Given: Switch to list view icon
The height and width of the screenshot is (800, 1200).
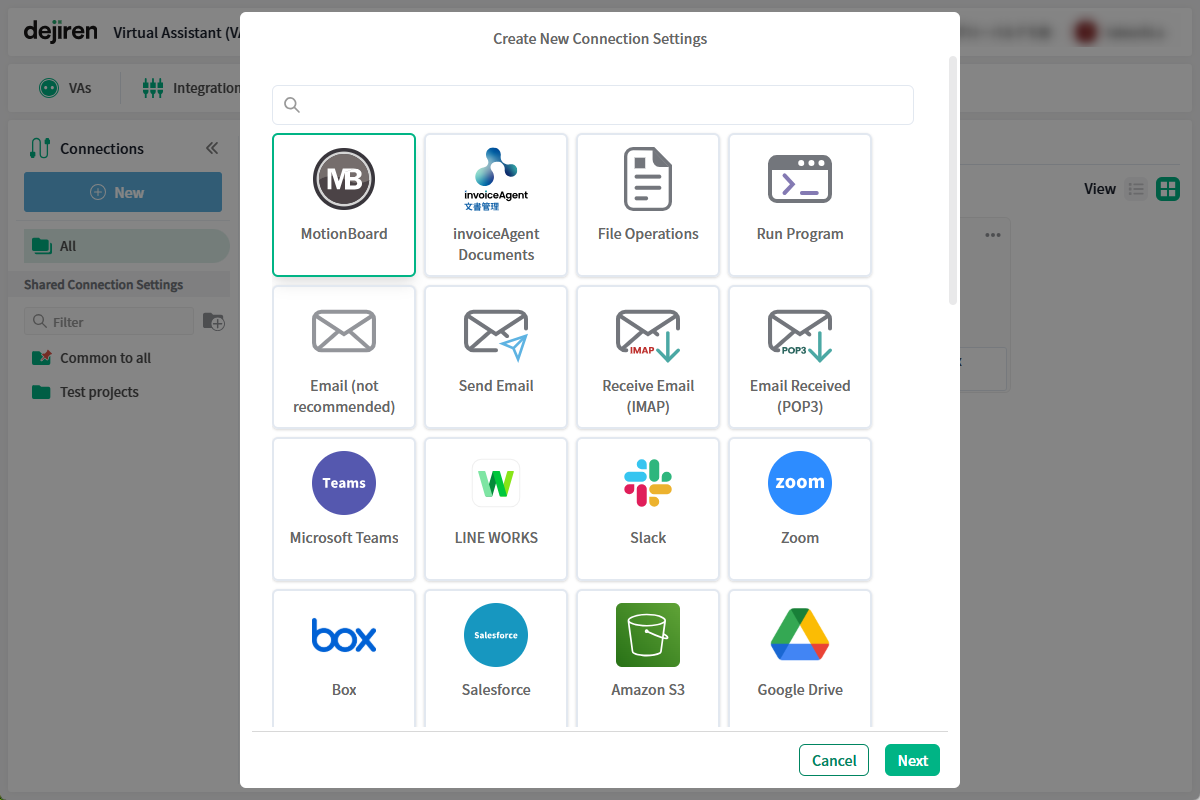Looking at the screenshot, I should pos(1136,189).
